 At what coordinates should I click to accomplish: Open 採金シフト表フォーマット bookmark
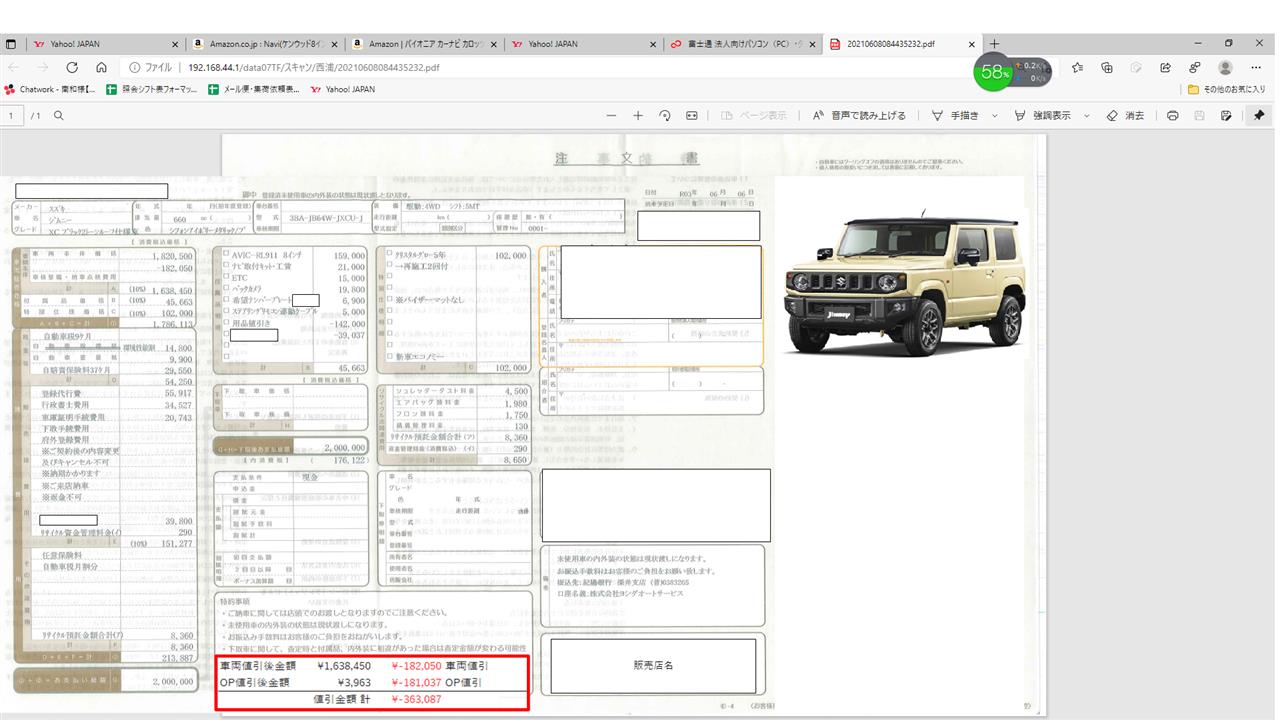(x=152, y=89)
